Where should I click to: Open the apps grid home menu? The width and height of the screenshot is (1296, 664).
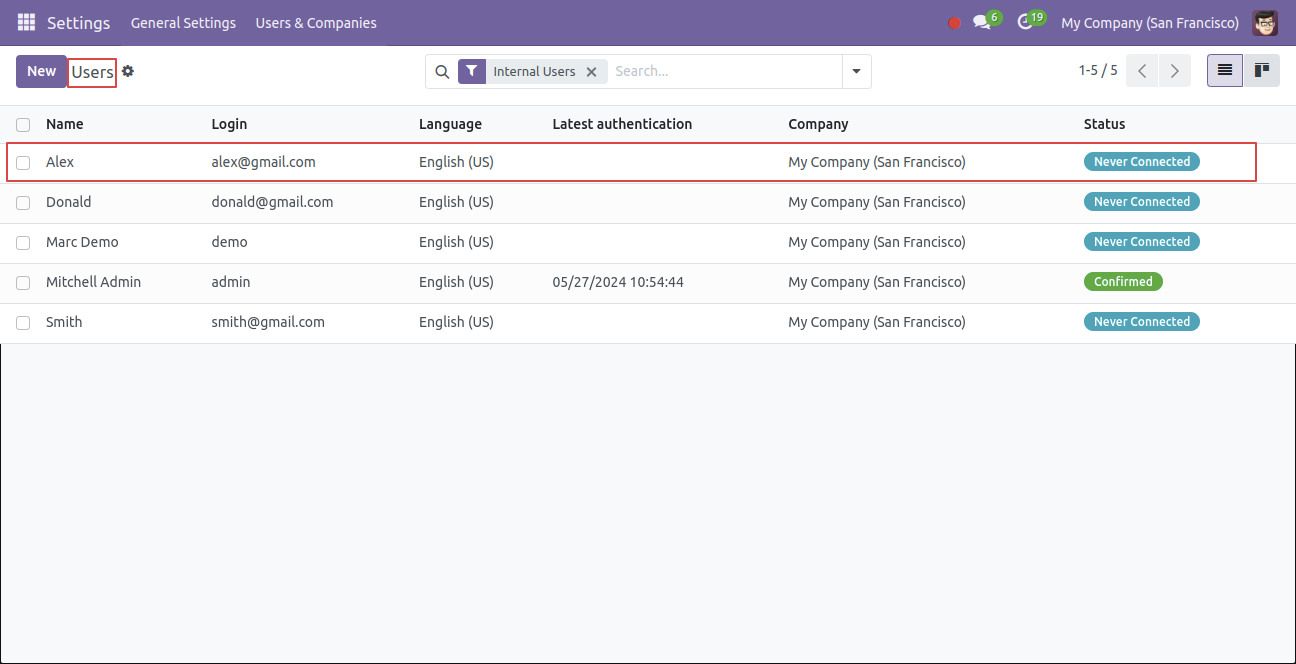coord(26,22)
